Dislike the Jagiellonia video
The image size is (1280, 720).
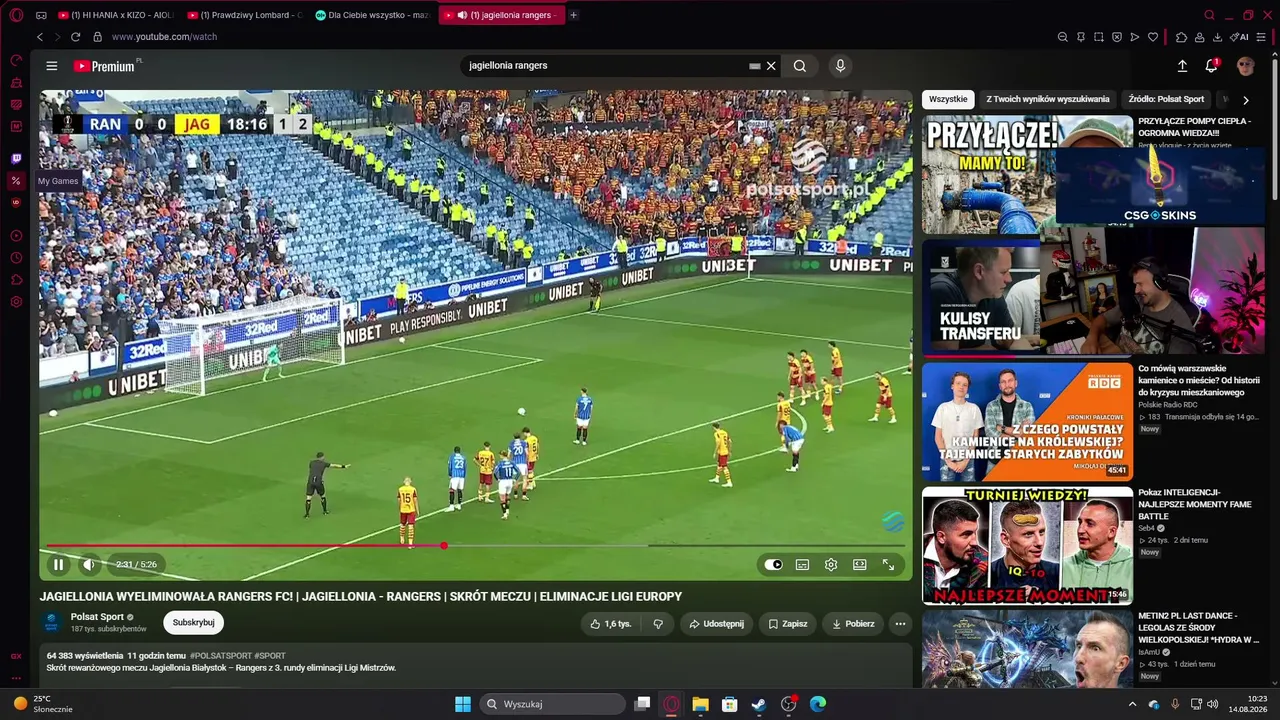coord(658,624)
